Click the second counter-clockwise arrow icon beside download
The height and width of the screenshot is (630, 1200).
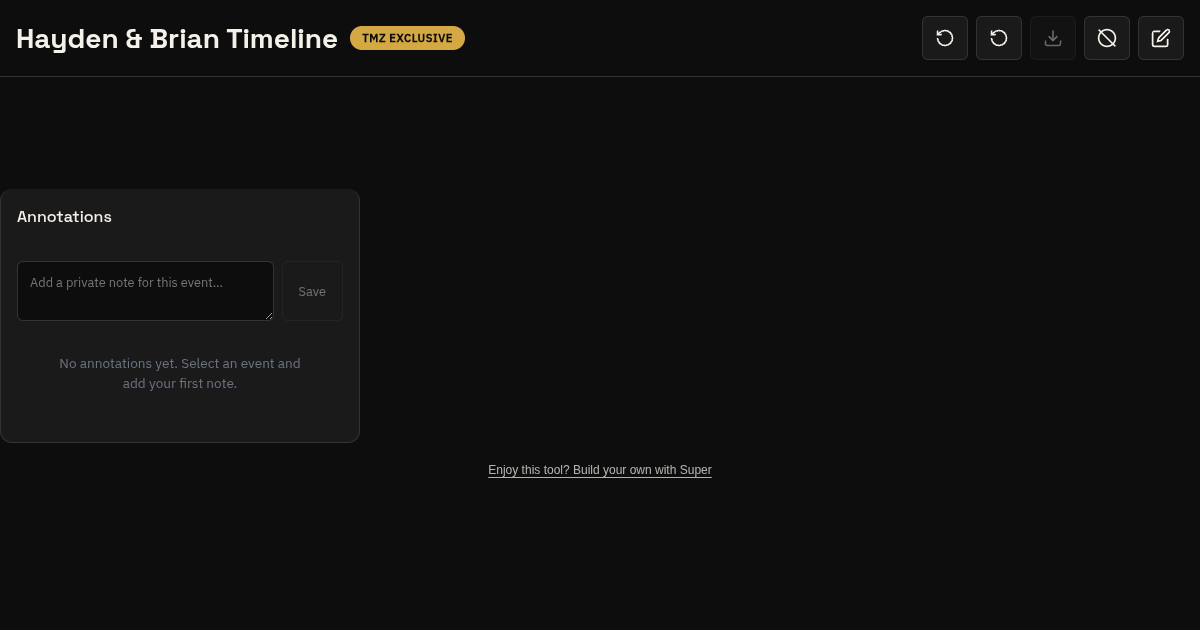999,38
